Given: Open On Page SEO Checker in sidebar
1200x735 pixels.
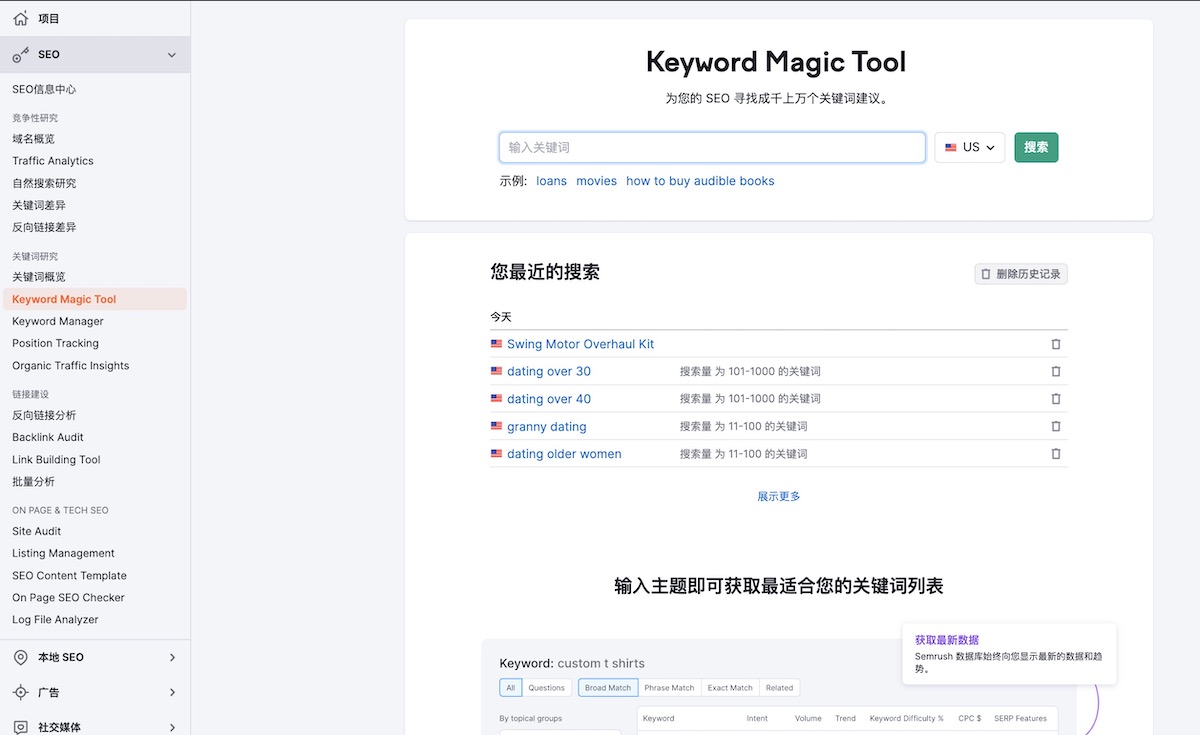Looking at the screenshot, I should click(x=68, y=597).
